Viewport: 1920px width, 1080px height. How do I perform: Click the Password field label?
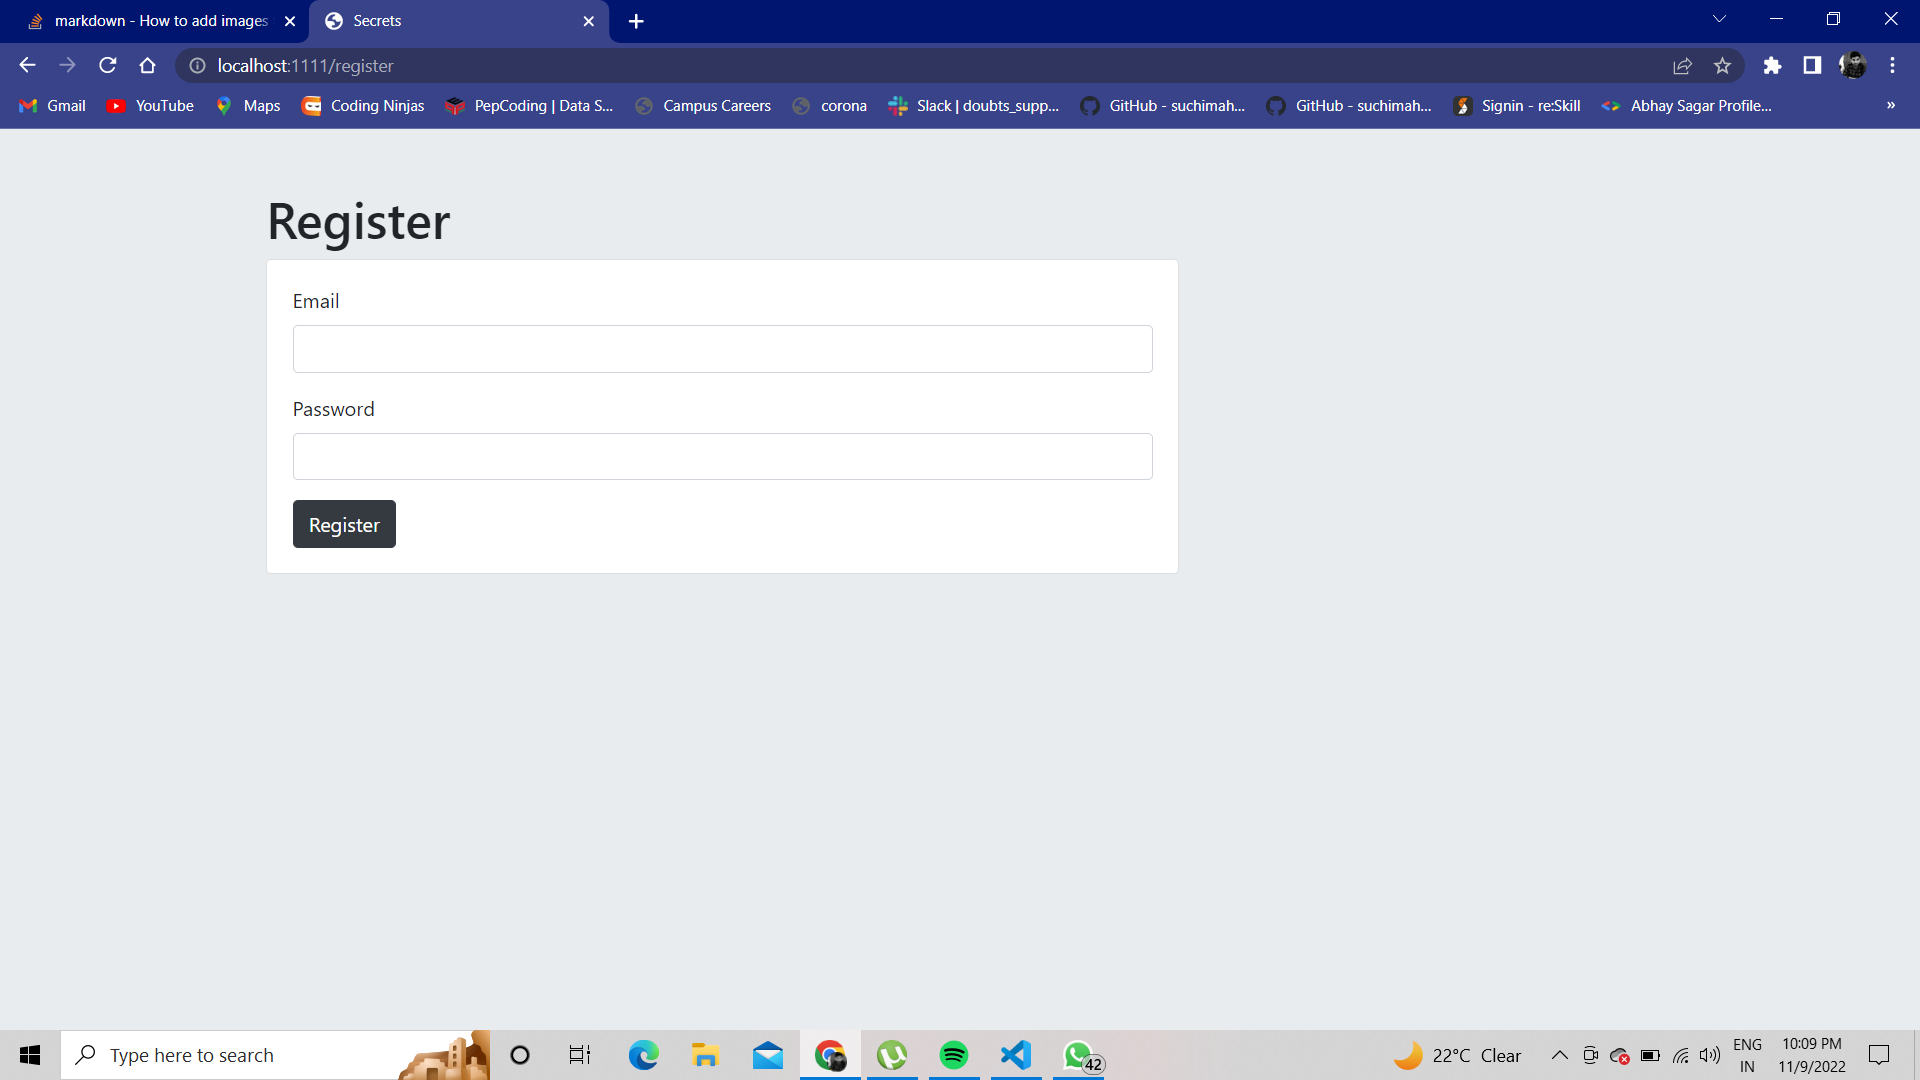(333, 409)
